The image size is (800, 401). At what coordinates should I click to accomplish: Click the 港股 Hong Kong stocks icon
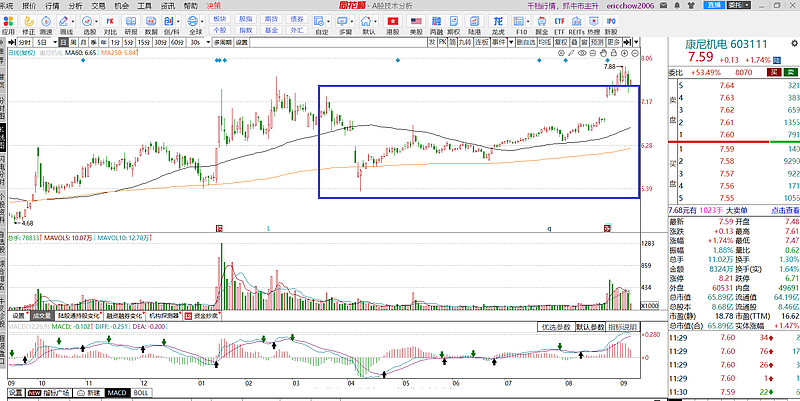tap(392, 25)
